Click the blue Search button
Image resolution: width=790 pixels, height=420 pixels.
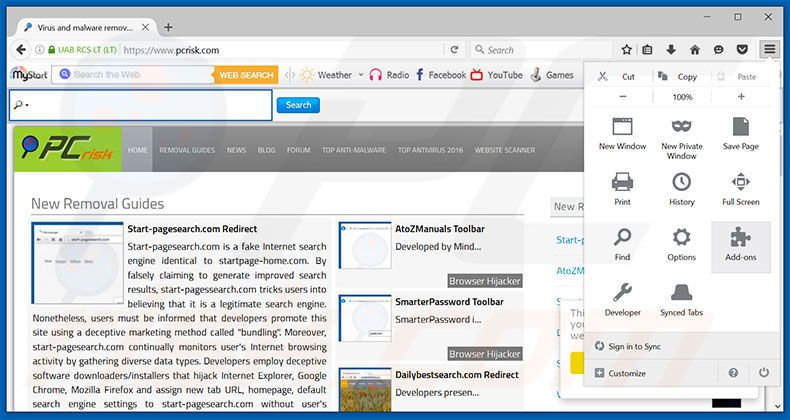(298, 105)
